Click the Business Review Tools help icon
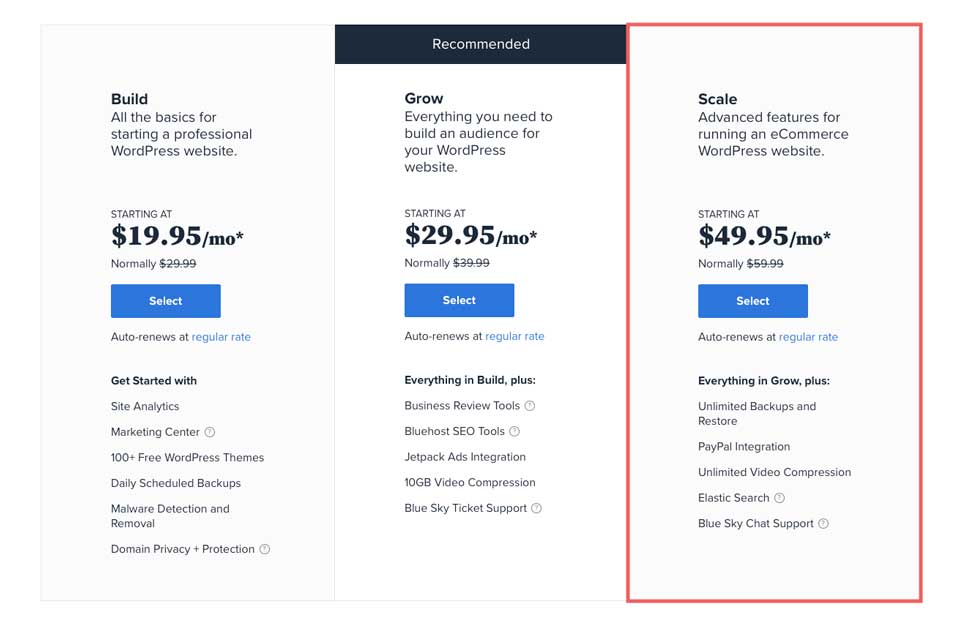 [x=530, y=406]
